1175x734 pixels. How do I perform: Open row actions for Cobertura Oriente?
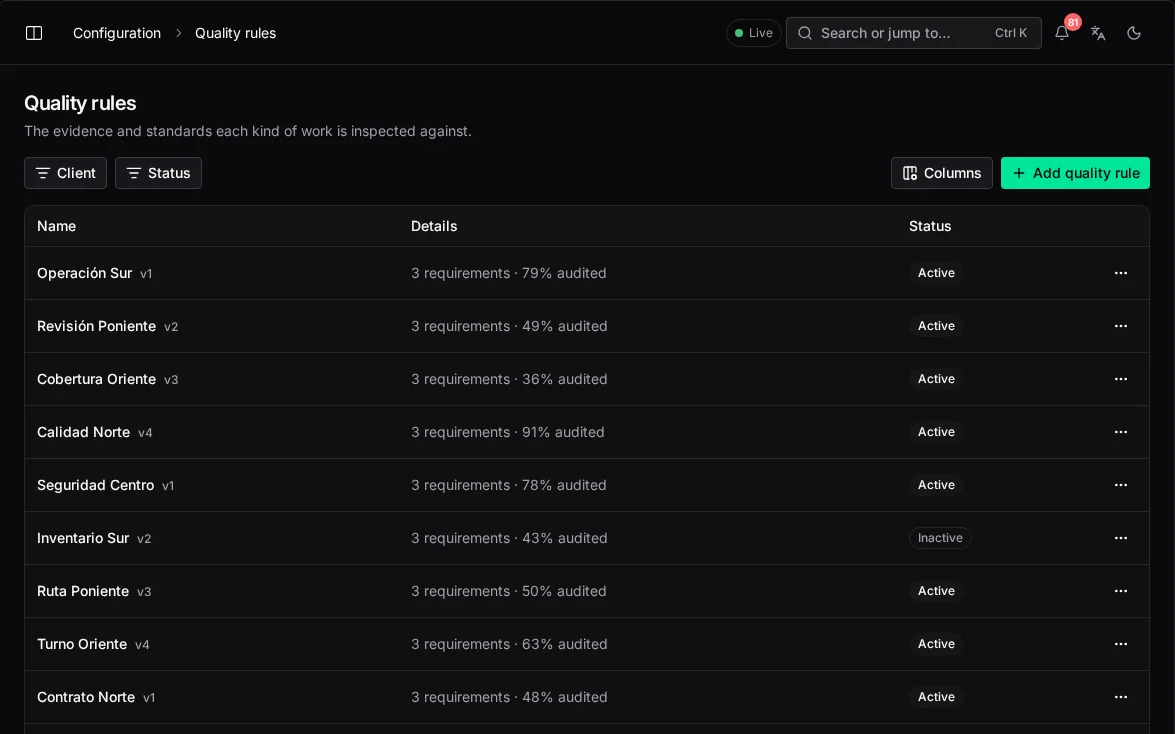[x=1120, y=379]
